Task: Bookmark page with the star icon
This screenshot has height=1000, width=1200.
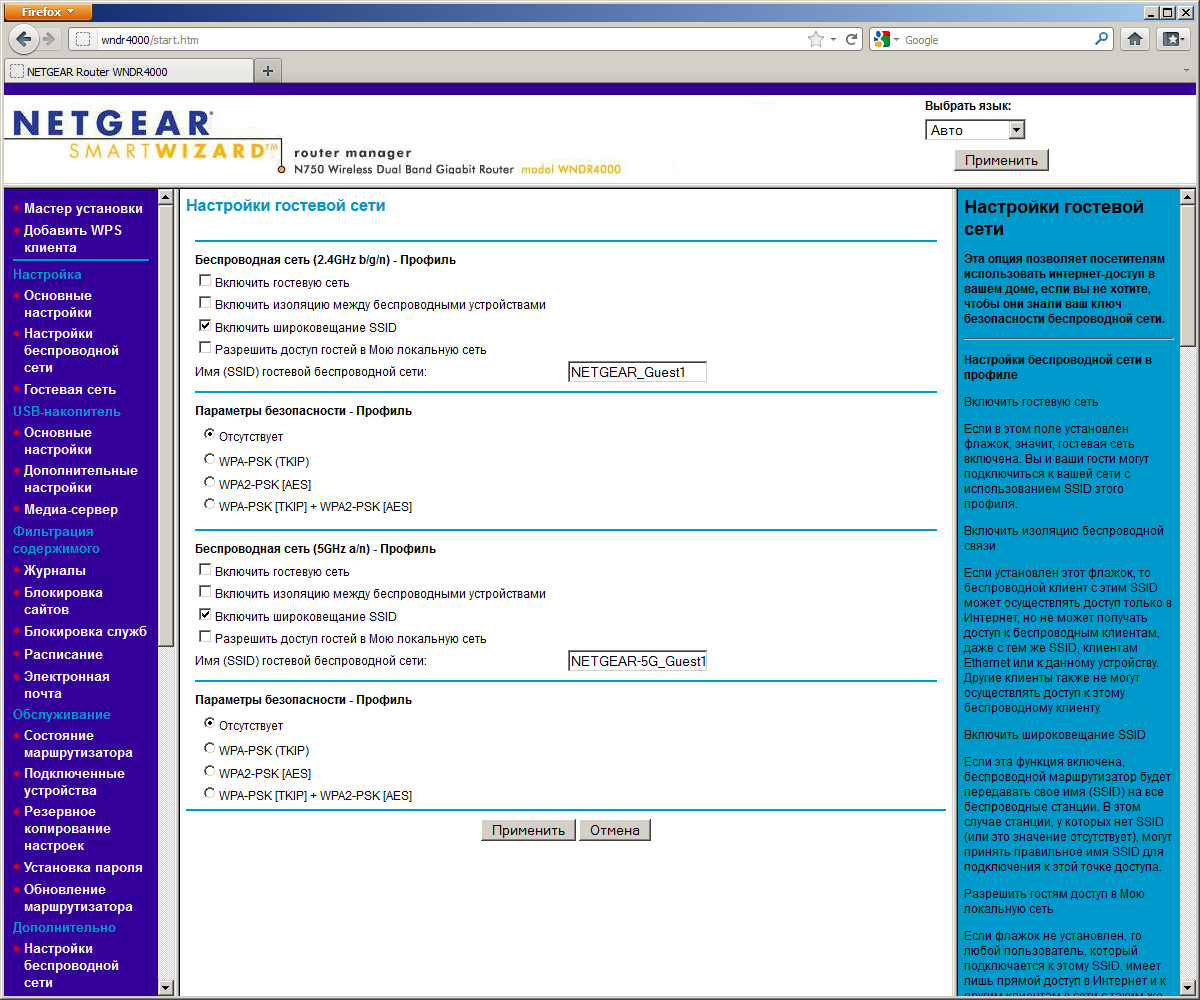Action: (x=816, y=40)
